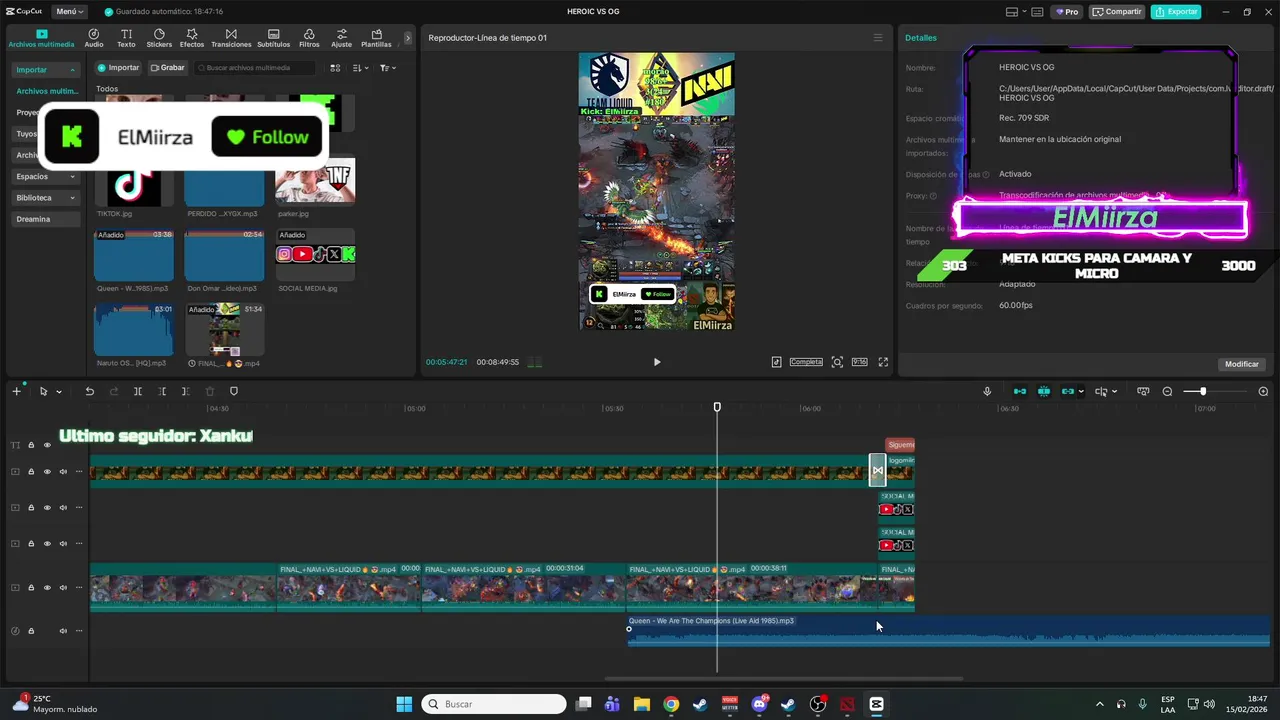Select the parker.jpg thumbnail
The image size is (1280, 720).
[x=315, y=181]
